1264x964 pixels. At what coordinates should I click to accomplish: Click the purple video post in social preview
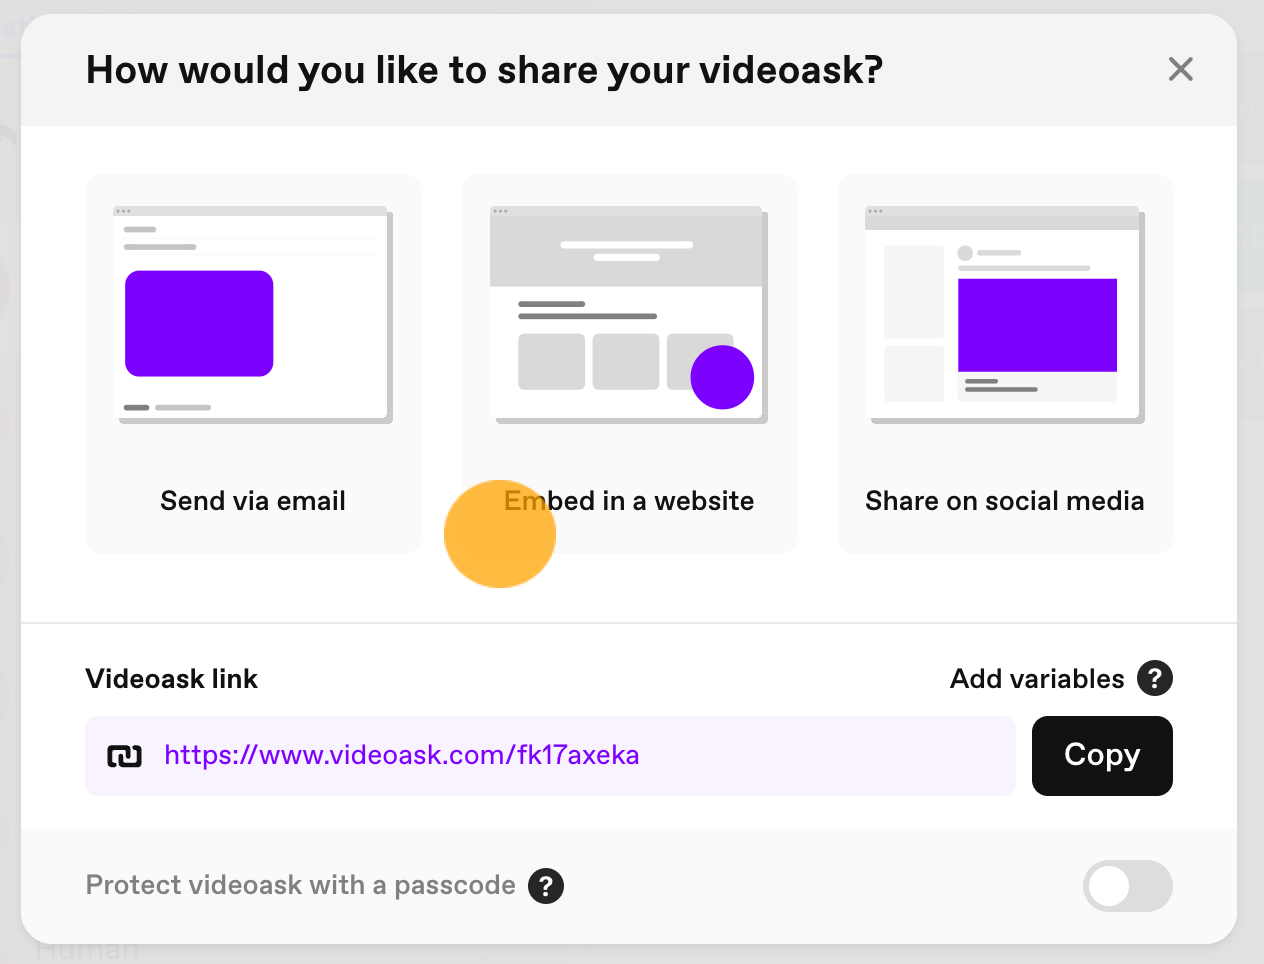[1037, 325]
